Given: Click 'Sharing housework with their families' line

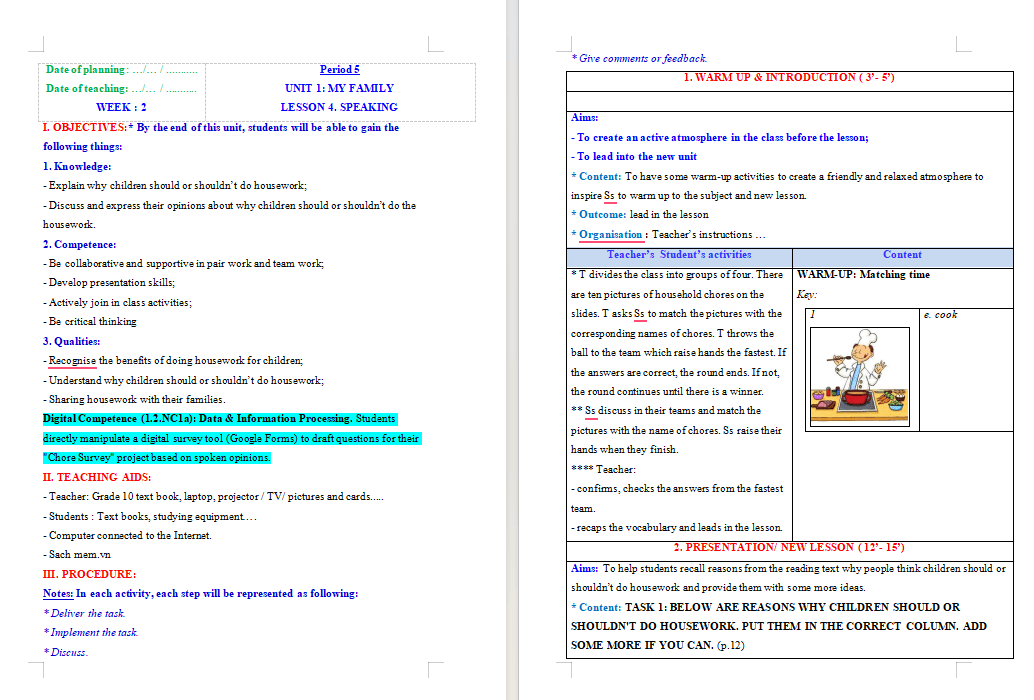Looking at the screenshot, I should (135, 399).
